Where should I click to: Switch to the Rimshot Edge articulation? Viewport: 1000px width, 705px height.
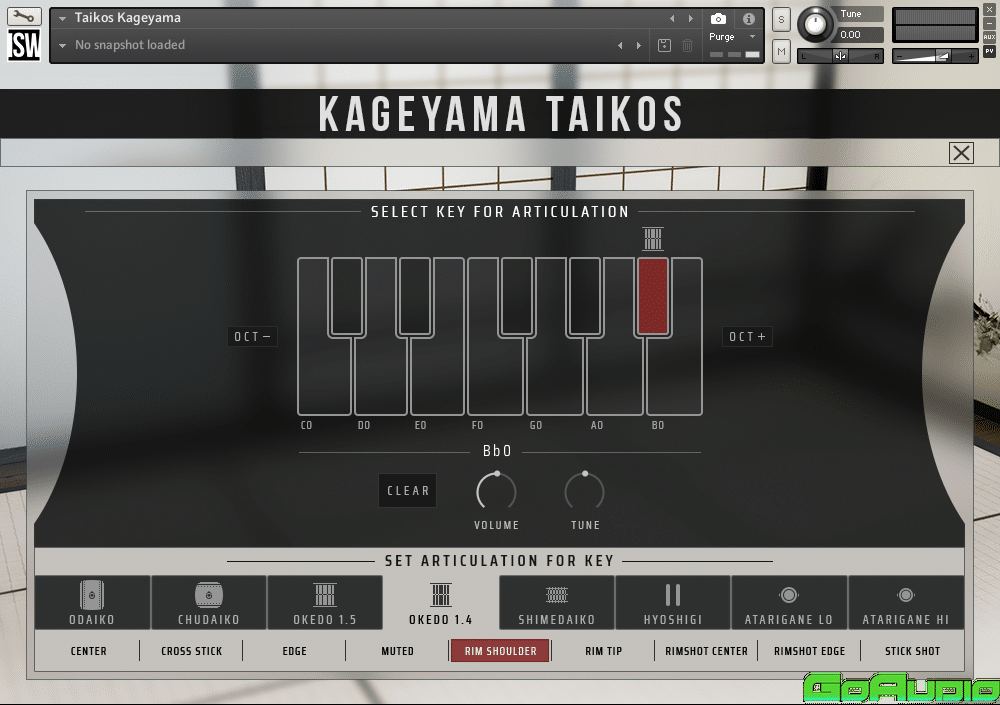point(809,651)
